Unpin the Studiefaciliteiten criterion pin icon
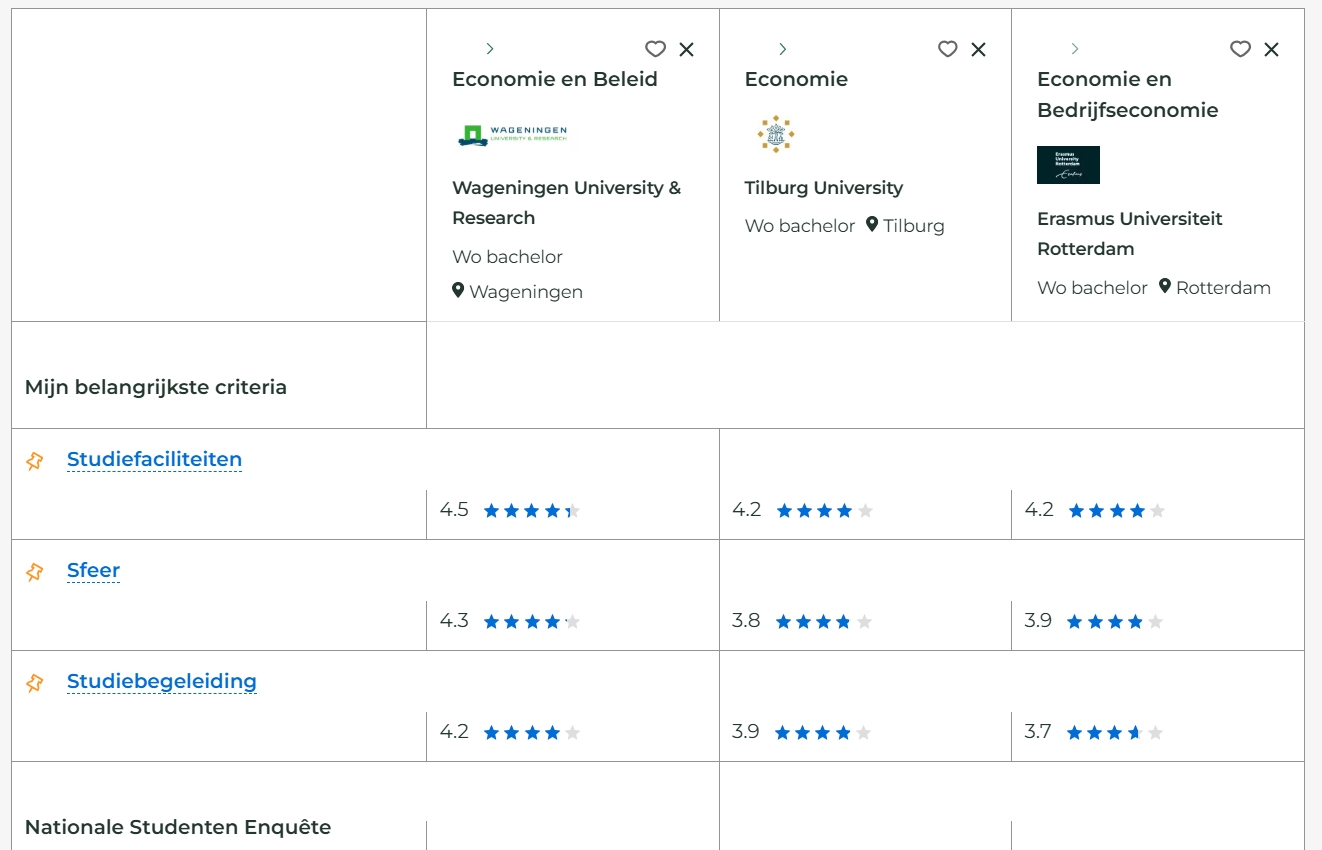1322x850 pixels. 35,460
